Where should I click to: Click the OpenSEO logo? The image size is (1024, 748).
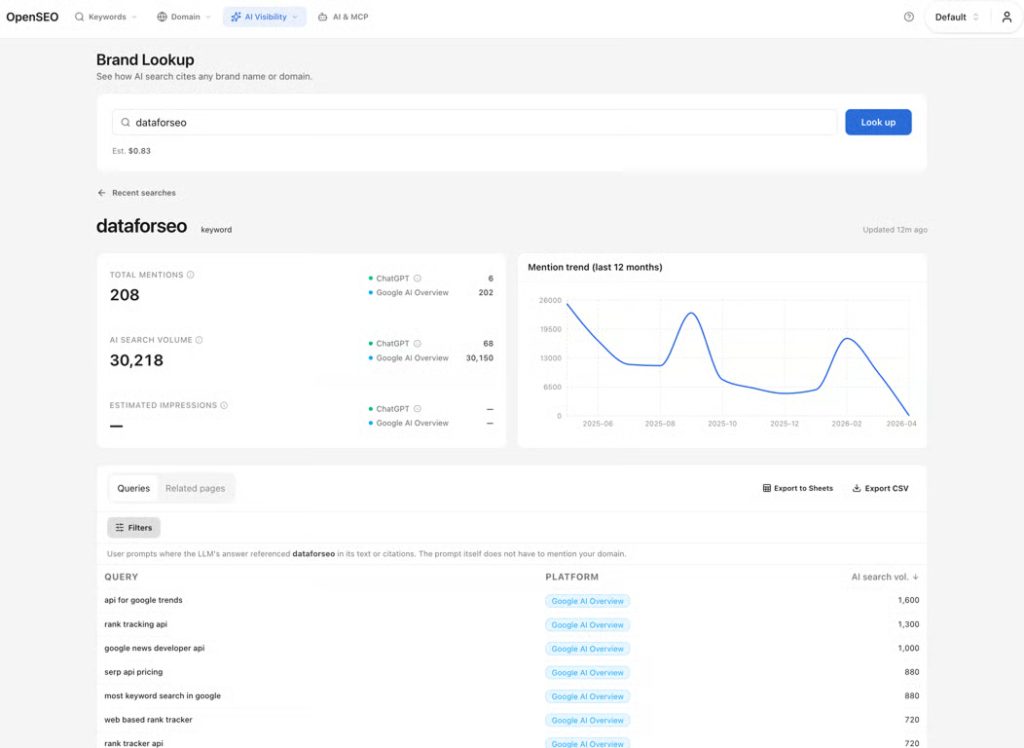click(32, 17)
